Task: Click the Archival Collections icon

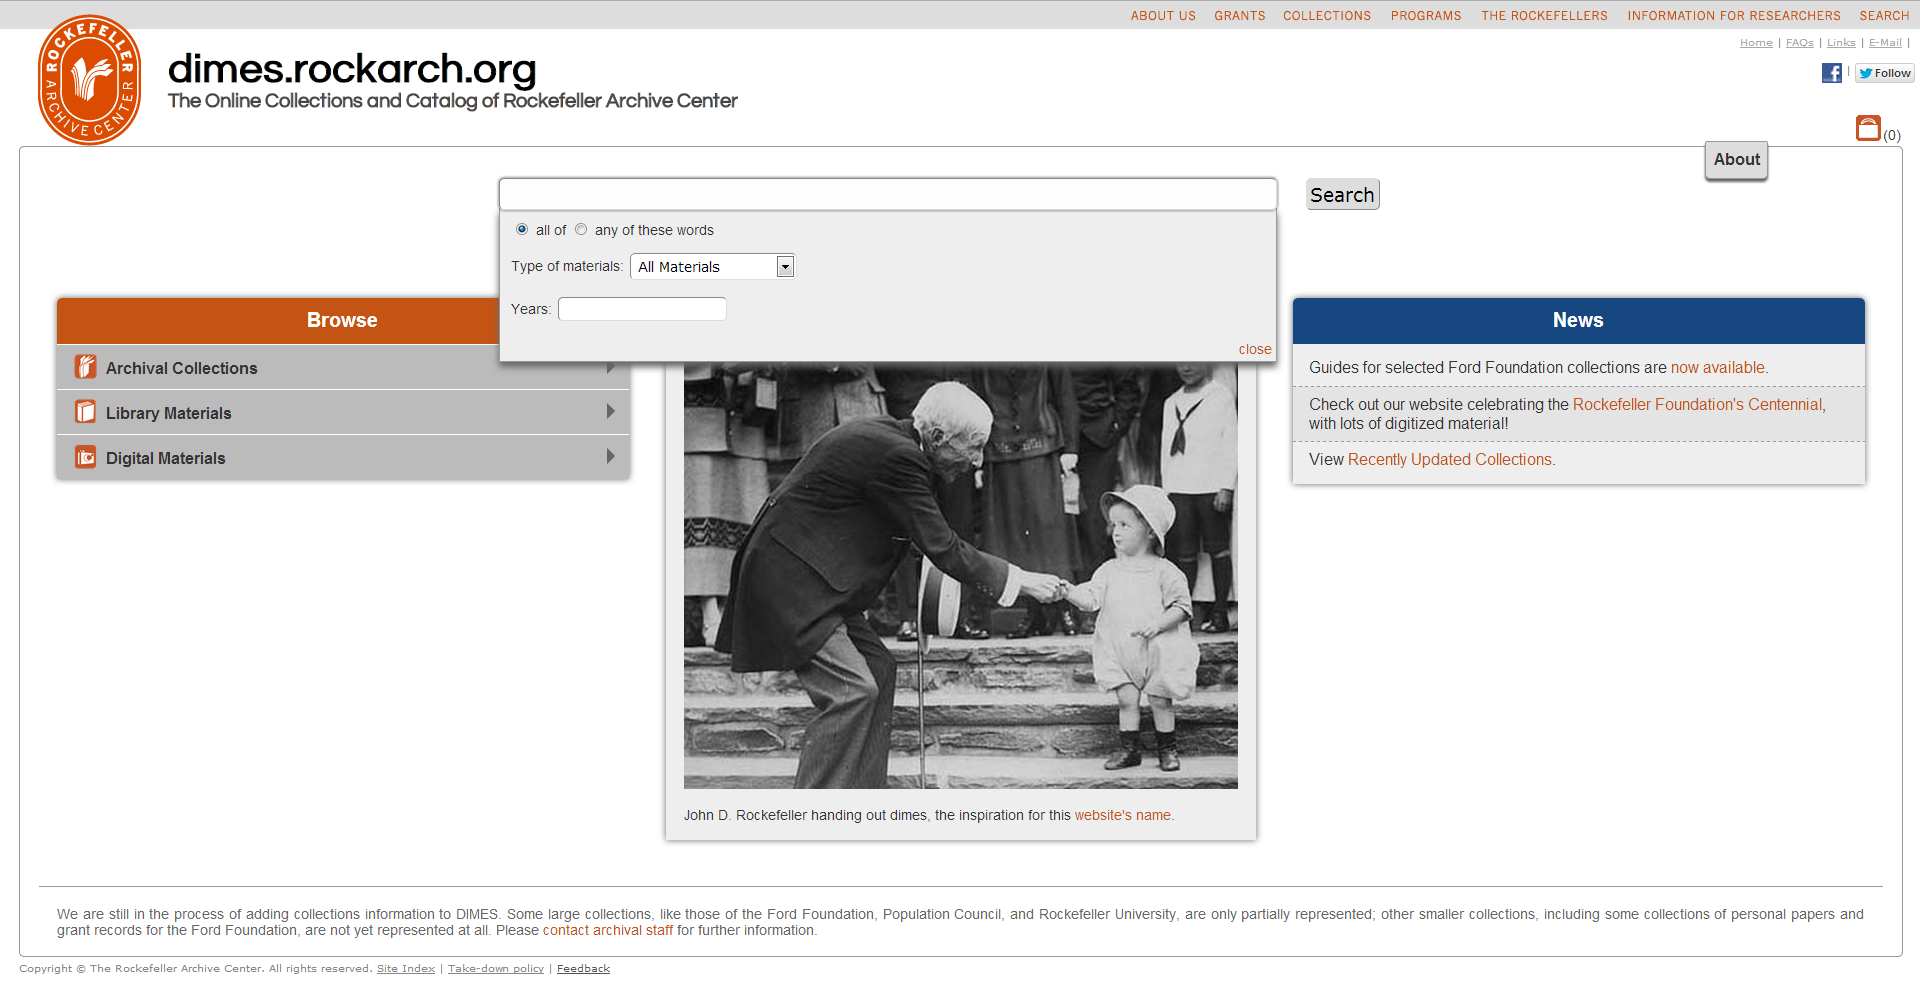Action: coord(86,367)
